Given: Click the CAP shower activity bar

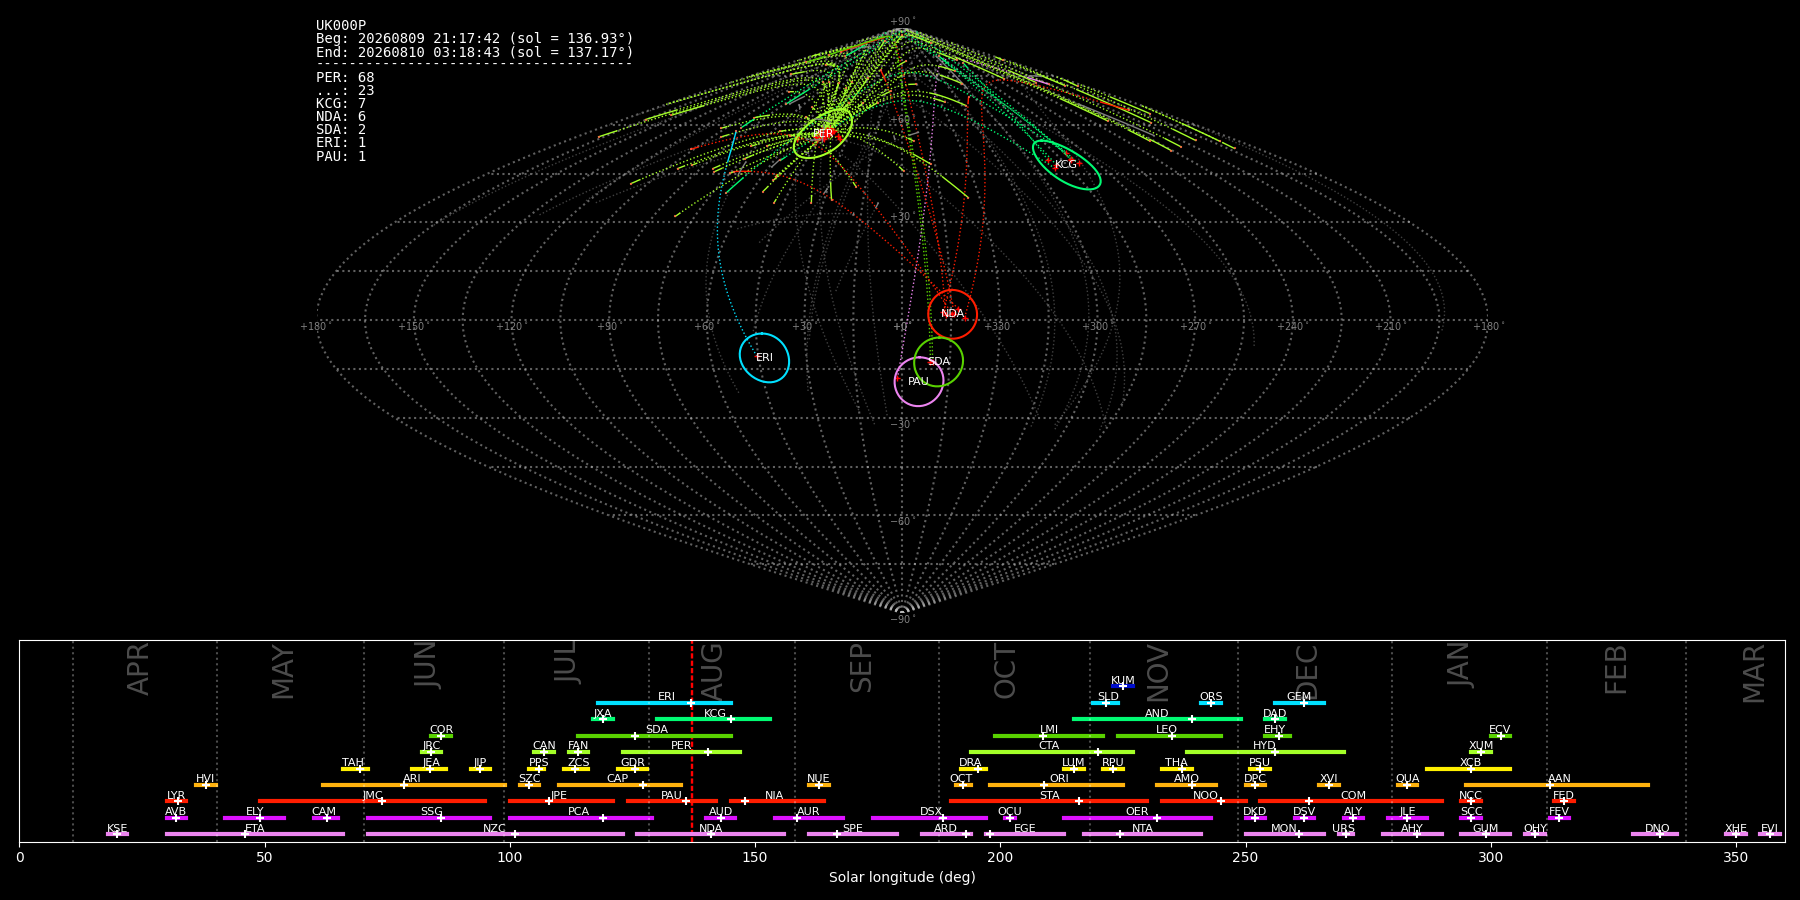Looking at the screenshot, I should (x=620, y=785).
